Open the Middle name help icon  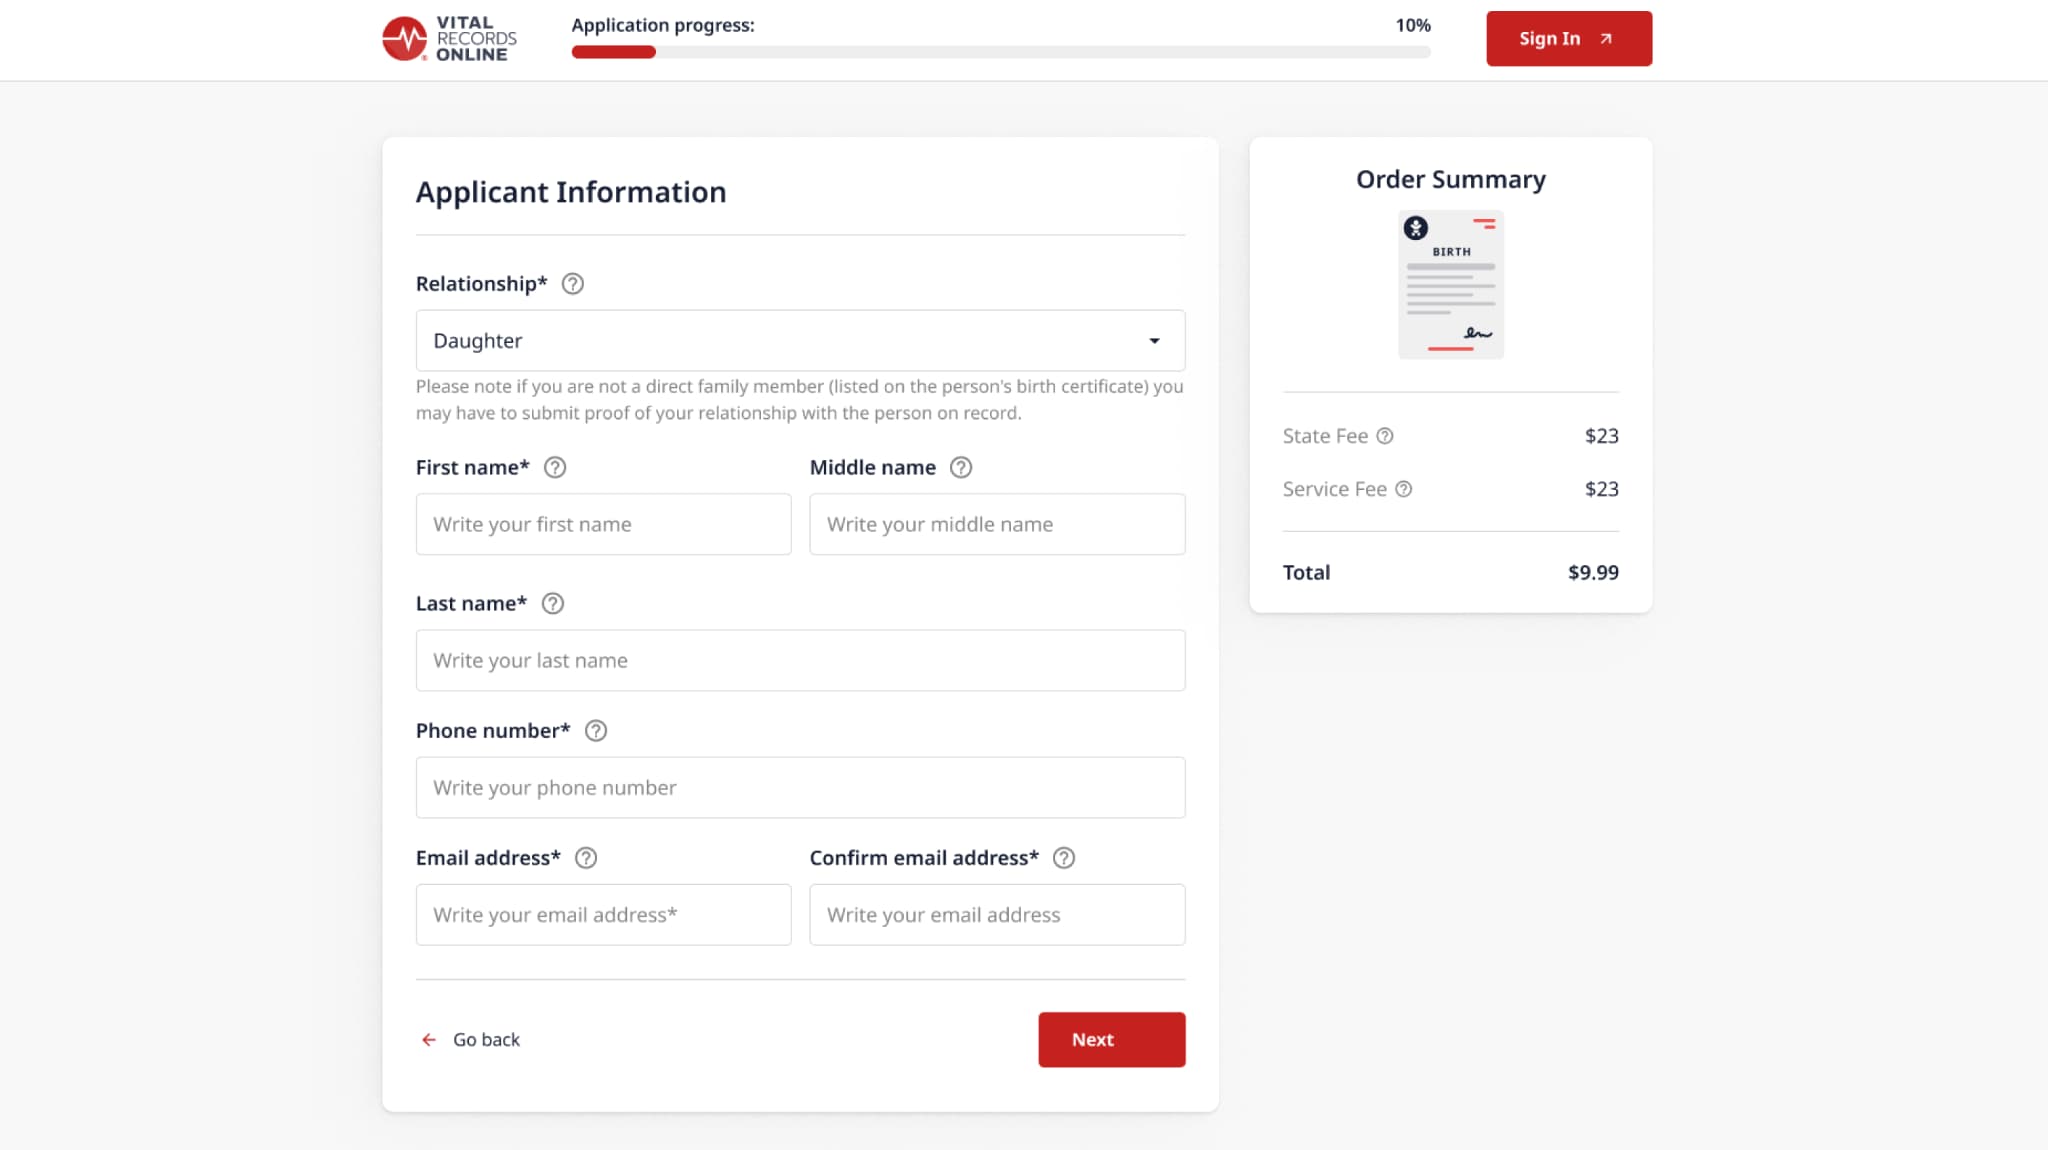click(961, 467)
